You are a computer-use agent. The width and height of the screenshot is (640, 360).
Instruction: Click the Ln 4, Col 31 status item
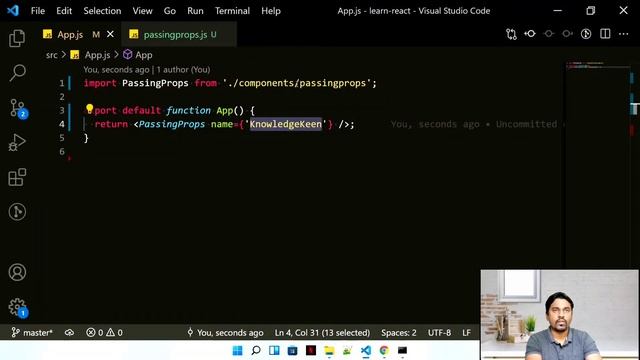point(322,333)
